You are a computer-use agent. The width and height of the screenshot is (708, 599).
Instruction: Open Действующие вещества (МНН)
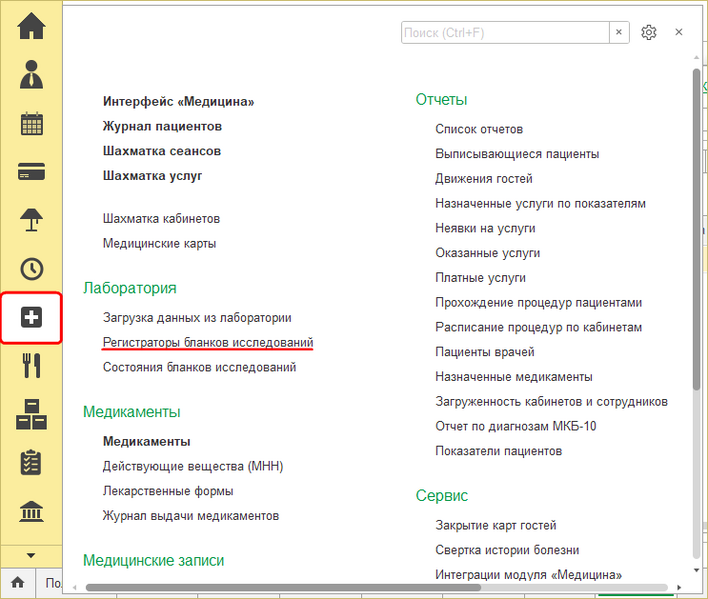[x=193, y=466]
